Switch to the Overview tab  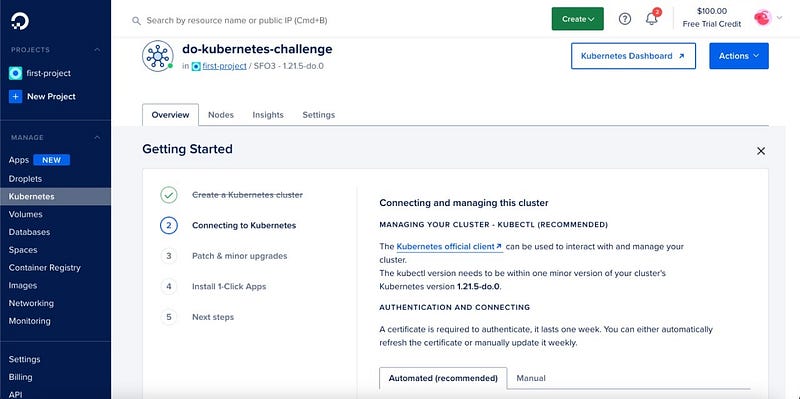(x=170, y=115)
